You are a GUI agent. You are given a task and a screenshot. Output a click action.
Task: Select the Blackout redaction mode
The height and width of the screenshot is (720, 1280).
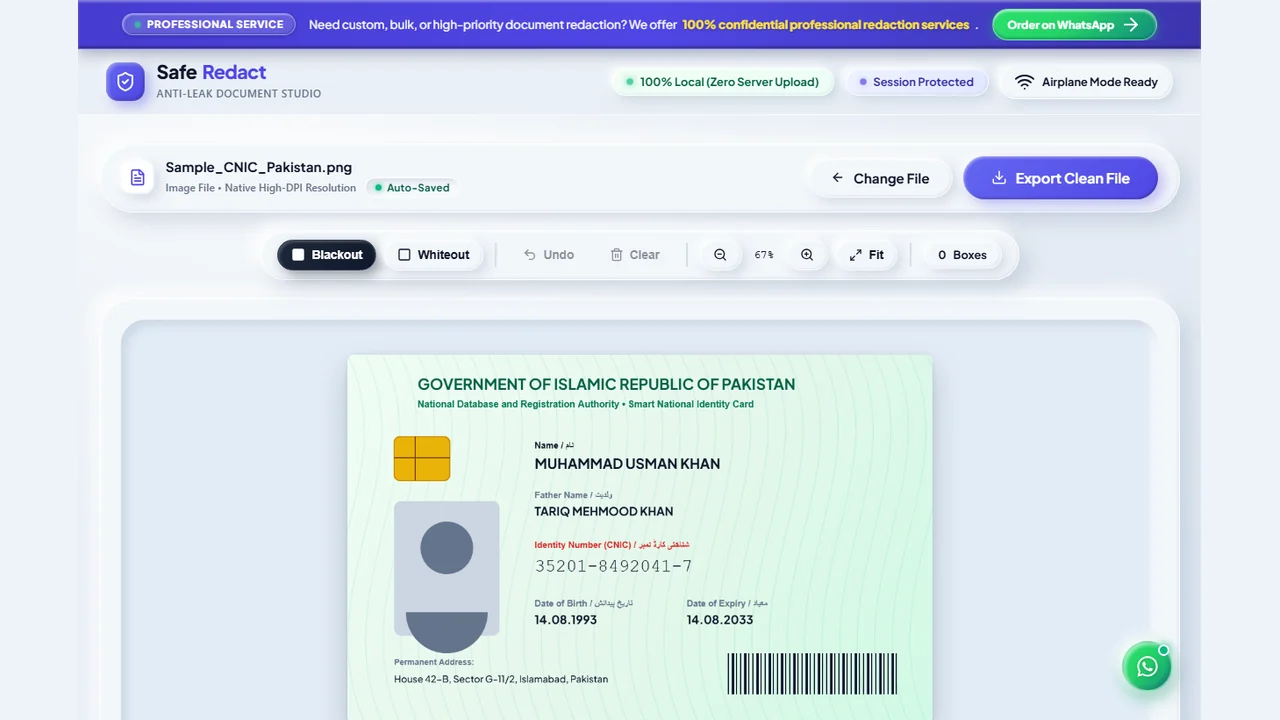pyautogui.click(x=327, y=255)
